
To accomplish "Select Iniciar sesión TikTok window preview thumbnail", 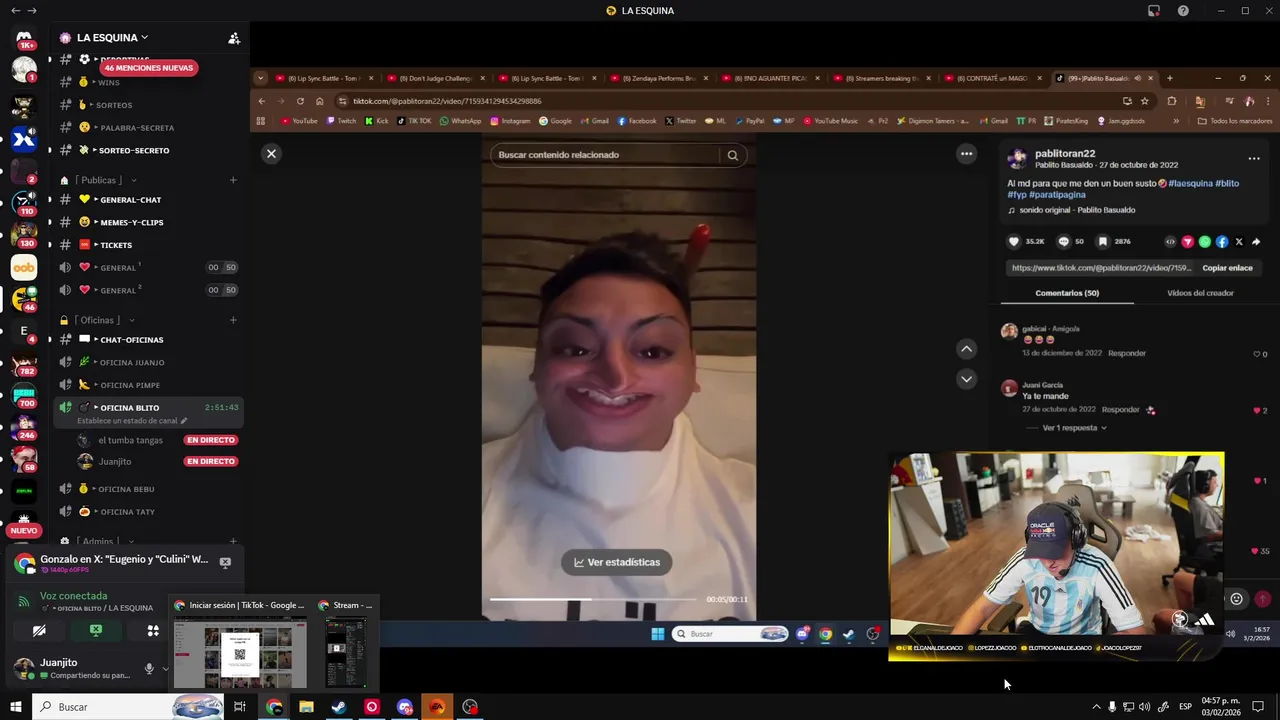I will (x=240, y=654).
